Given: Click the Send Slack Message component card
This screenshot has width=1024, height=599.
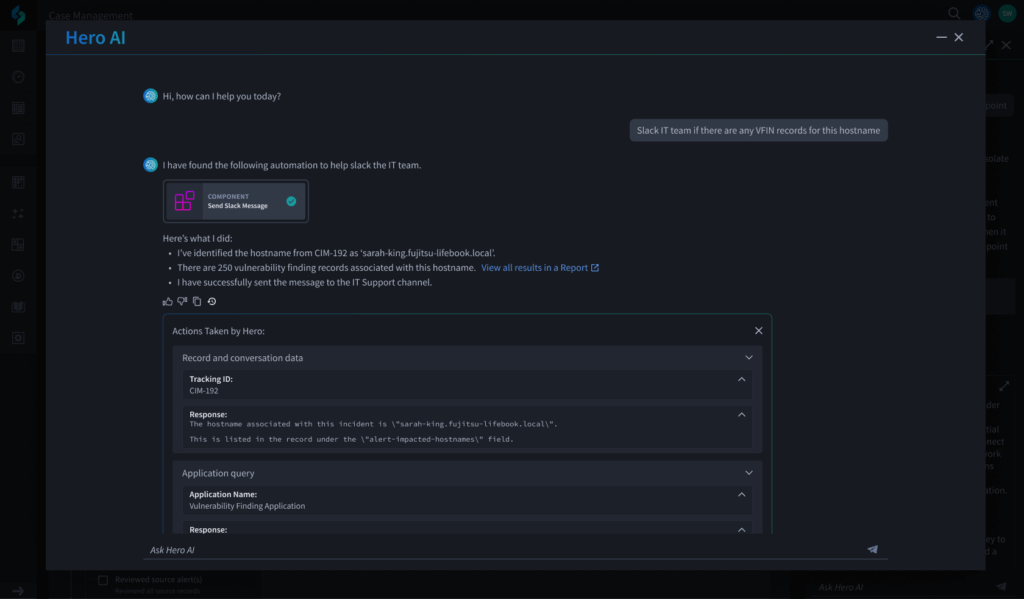Looking at the screenshot, I should click(x=236, y=201).
